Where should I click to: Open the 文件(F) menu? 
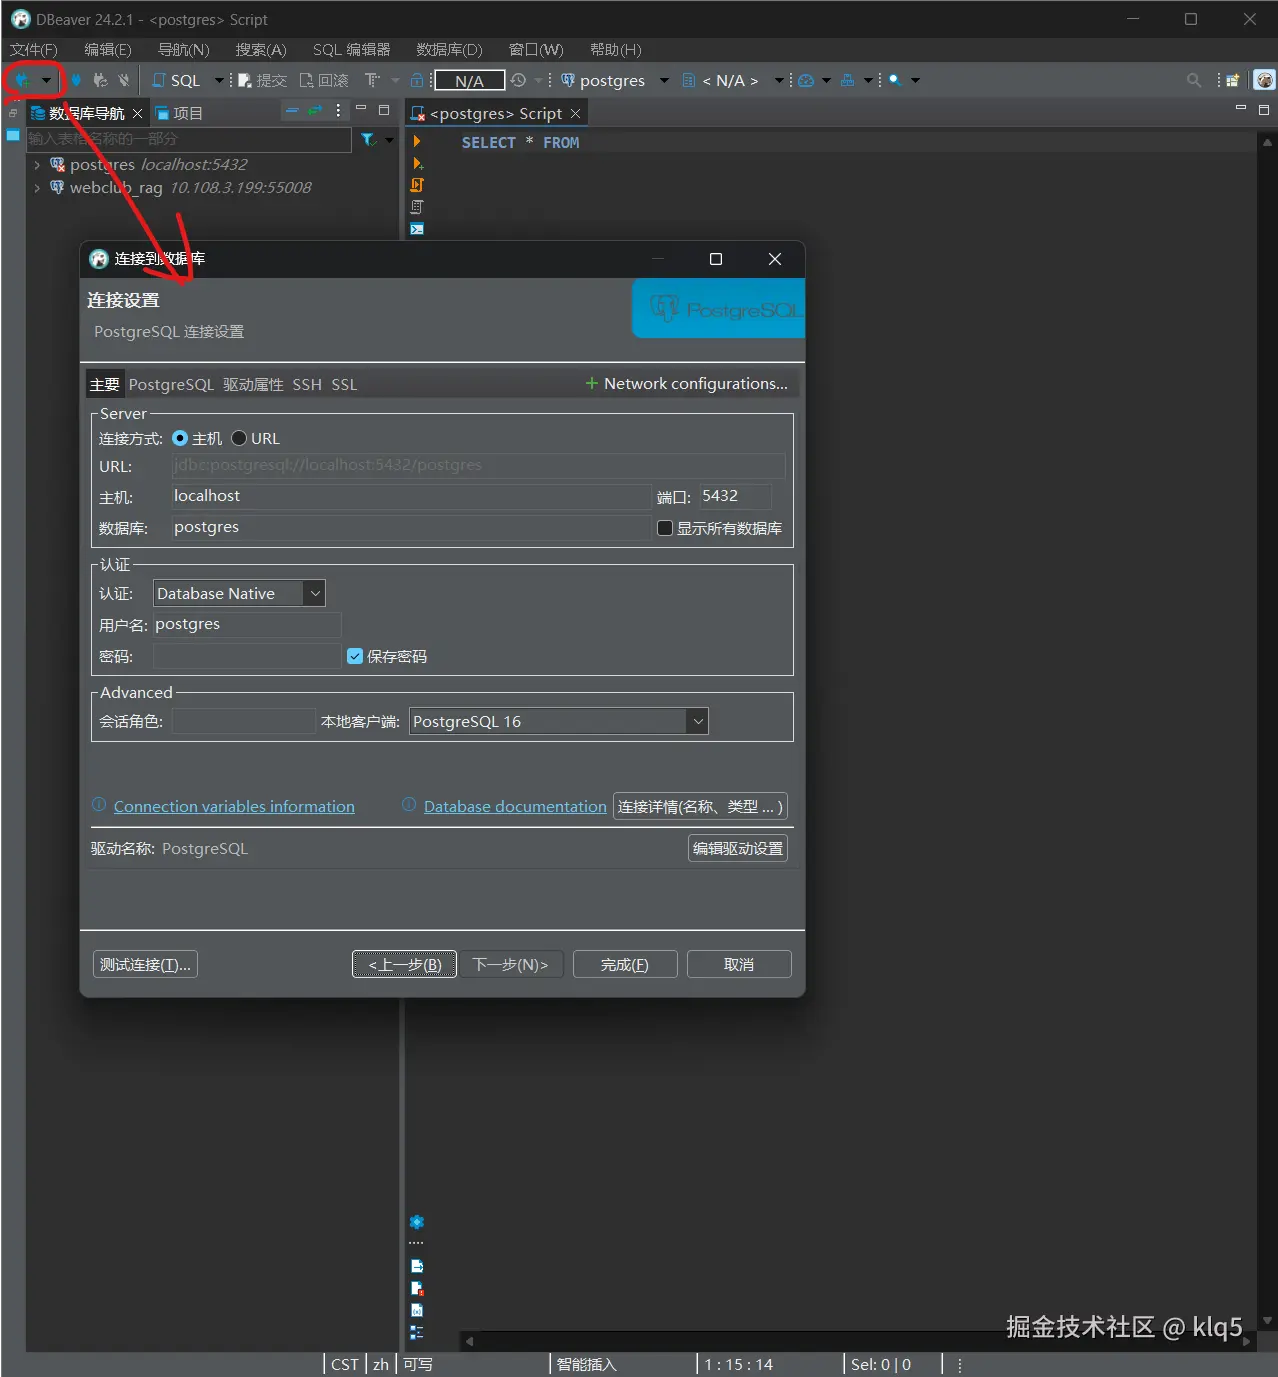[x=34, y=49]
